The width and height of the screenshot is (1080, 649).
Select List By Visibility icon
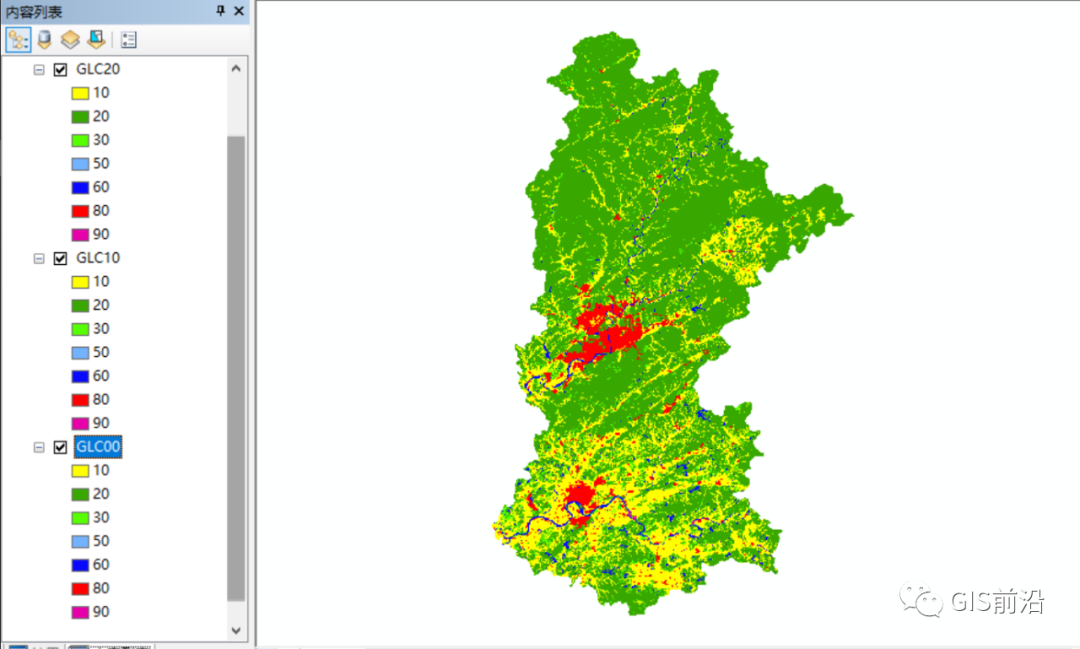point(70,39)
